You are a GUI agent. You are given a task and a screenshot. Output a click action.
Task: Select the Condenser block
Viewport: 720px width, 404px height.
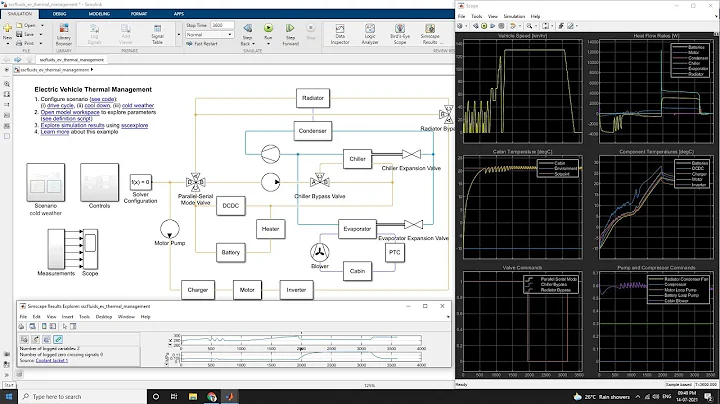313,131
